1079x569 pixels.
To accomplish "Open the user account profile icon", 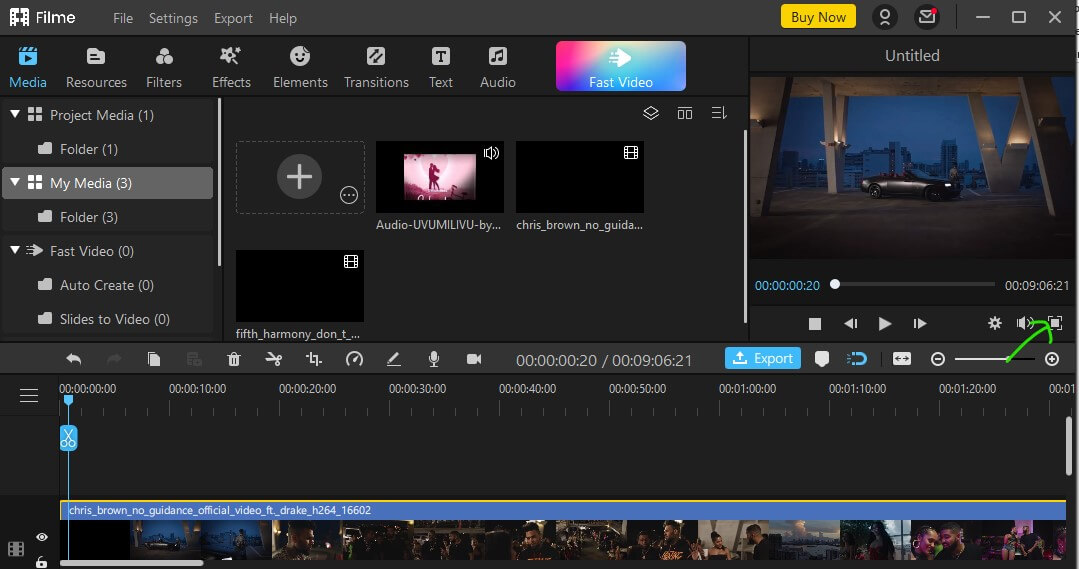I will (885, 17).
